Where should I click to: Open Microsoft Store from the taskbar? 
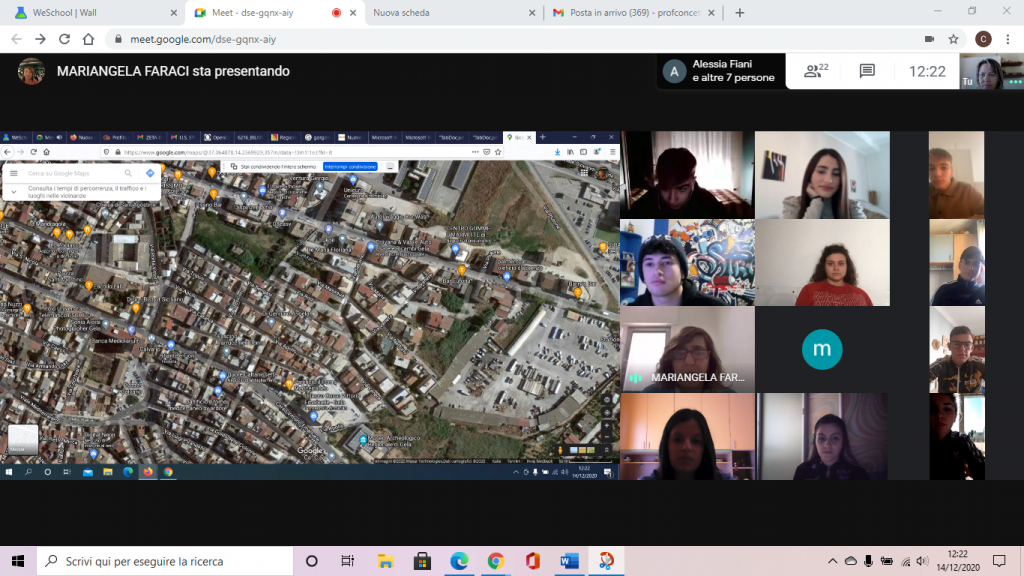[422, 561]
